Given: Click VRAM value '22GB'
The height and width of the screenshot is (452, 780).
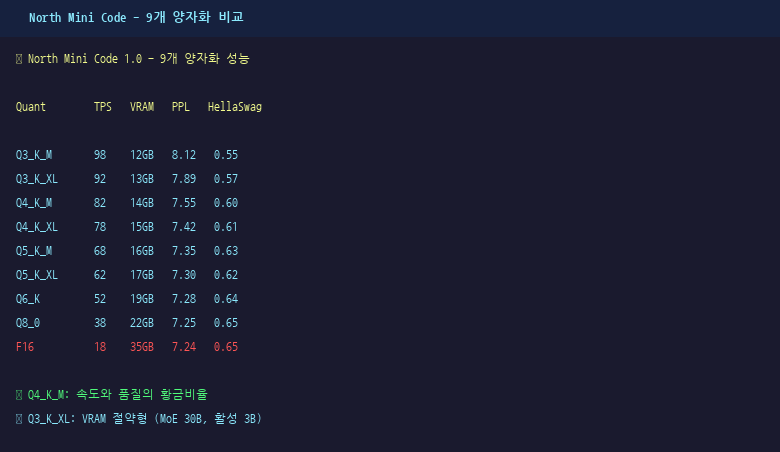Looking at the screenshot, I should (142, 323).
